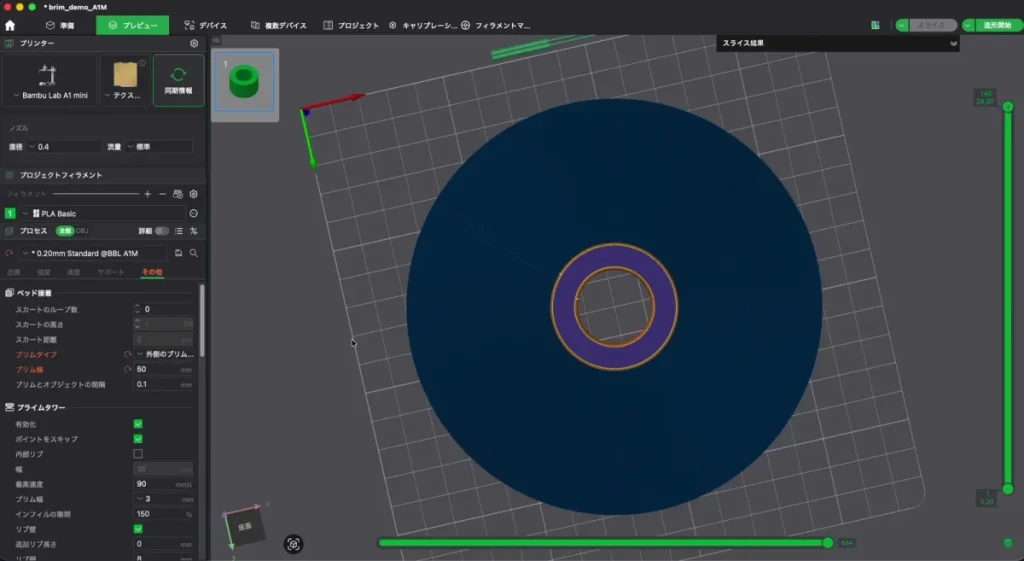Toggle the ポイントをスキップ checkbox
The height and width of the screenshot is (561, 1024).
[x=138, y=439]
